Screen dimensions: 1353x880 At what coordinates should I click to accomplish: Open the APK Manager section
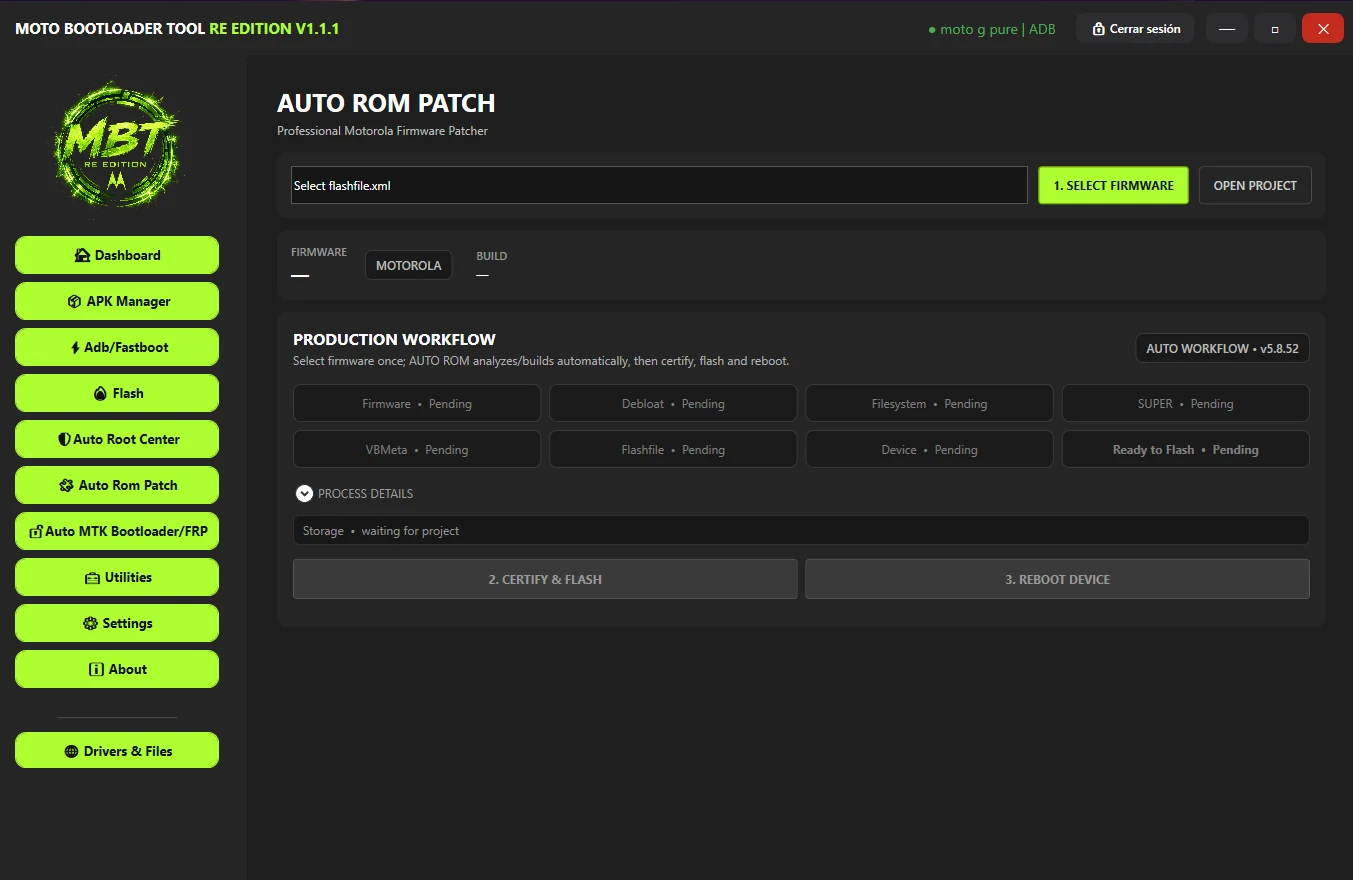click(x=117, y=301)
